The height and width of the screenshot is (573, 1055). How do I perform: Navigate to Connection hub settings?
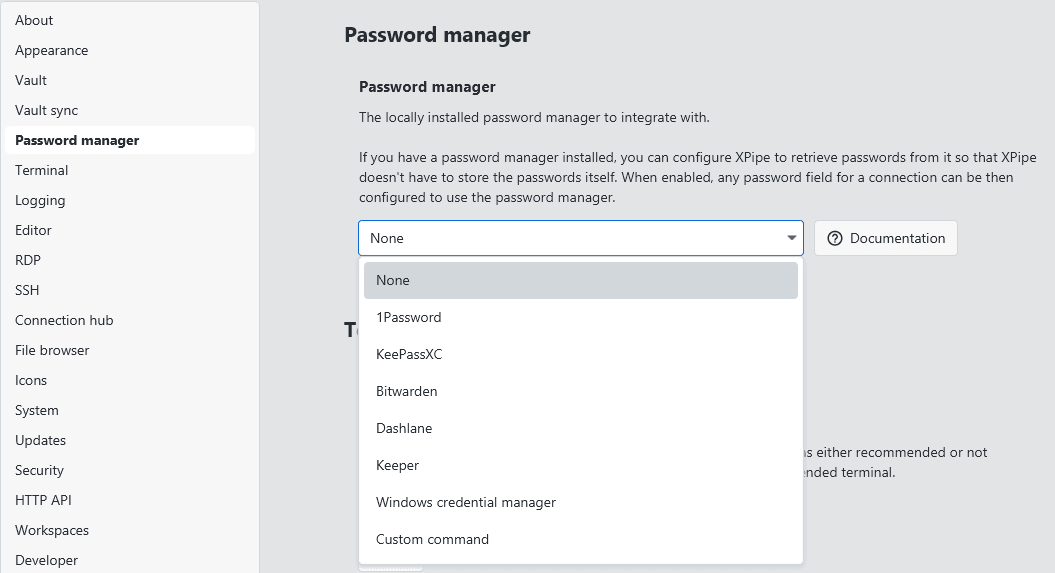tap(64, 320)
